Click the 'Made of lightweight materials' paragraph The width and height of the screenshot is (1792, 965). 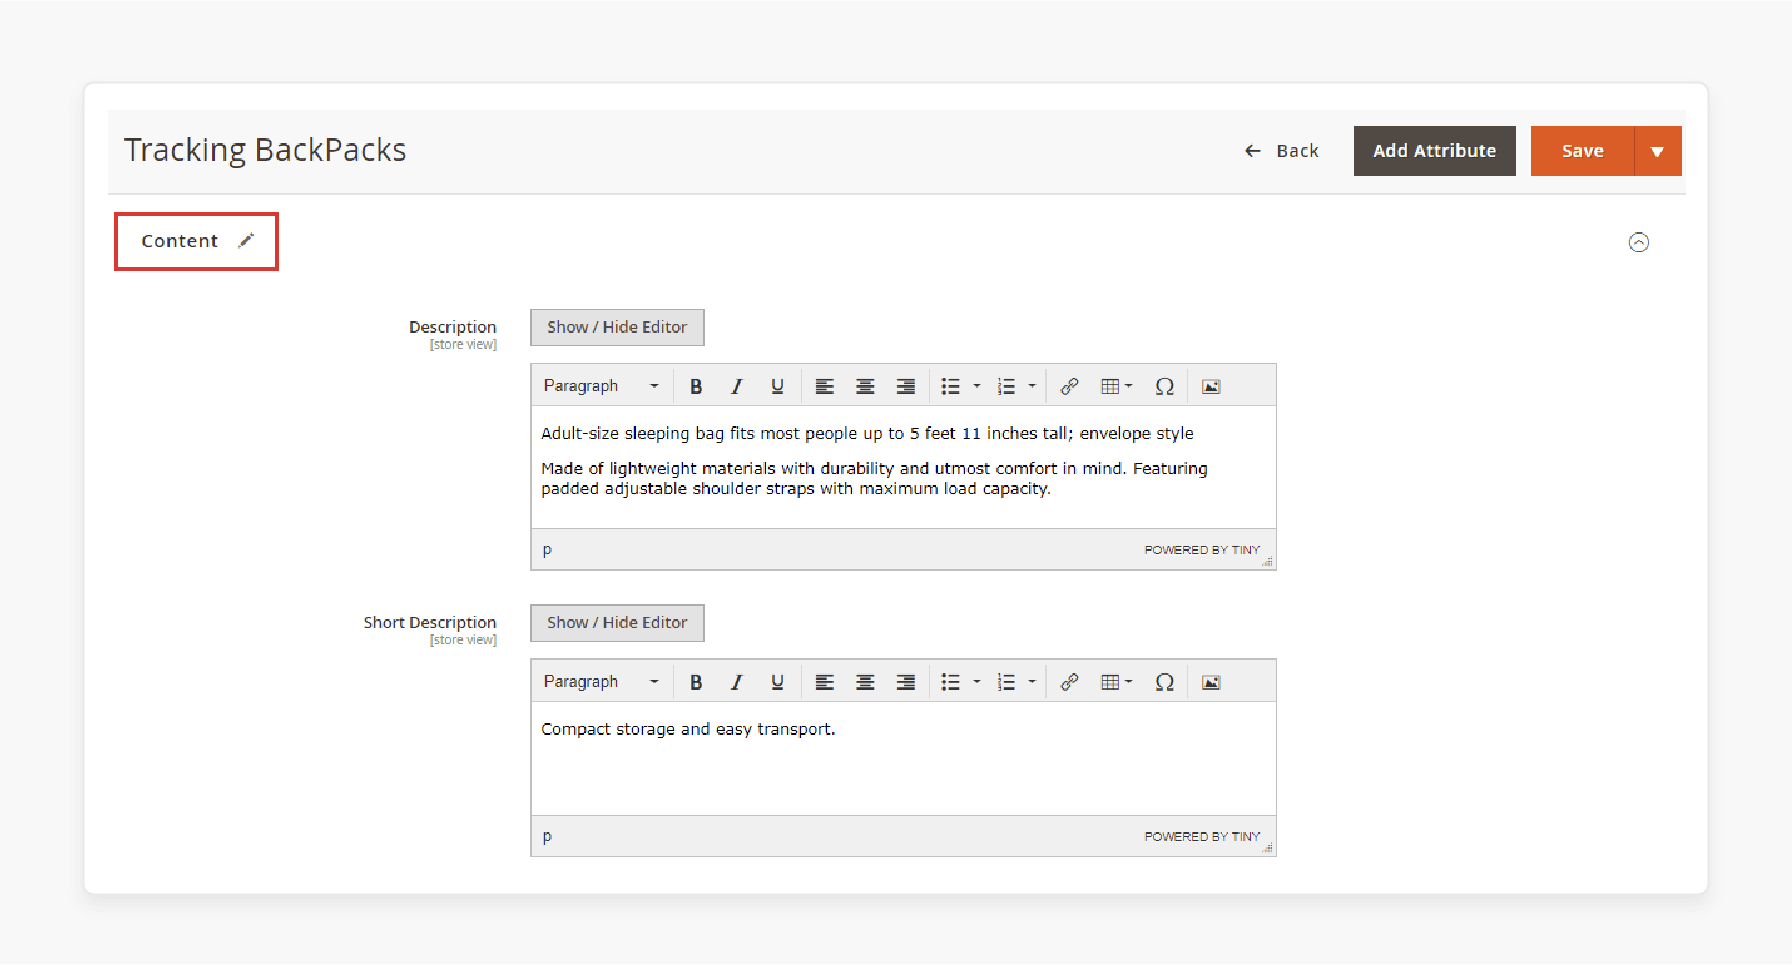[874, 478]
